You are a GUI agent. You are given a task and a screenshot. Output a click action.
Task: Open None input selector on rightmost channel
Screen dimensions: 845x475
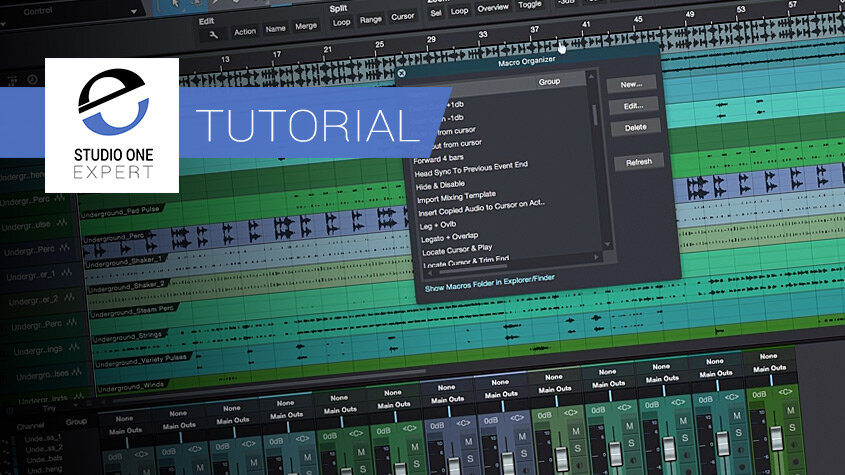click(768, 356)
